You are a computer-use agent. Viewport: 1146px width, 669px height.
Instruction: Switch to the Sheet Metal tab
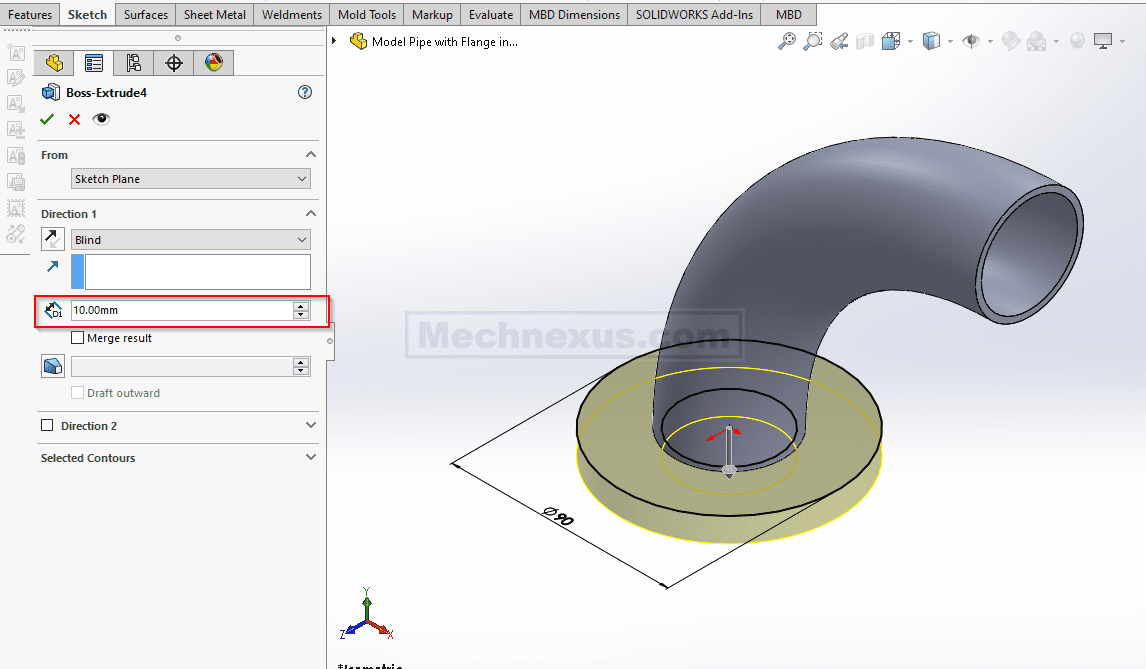click(214, 15)
